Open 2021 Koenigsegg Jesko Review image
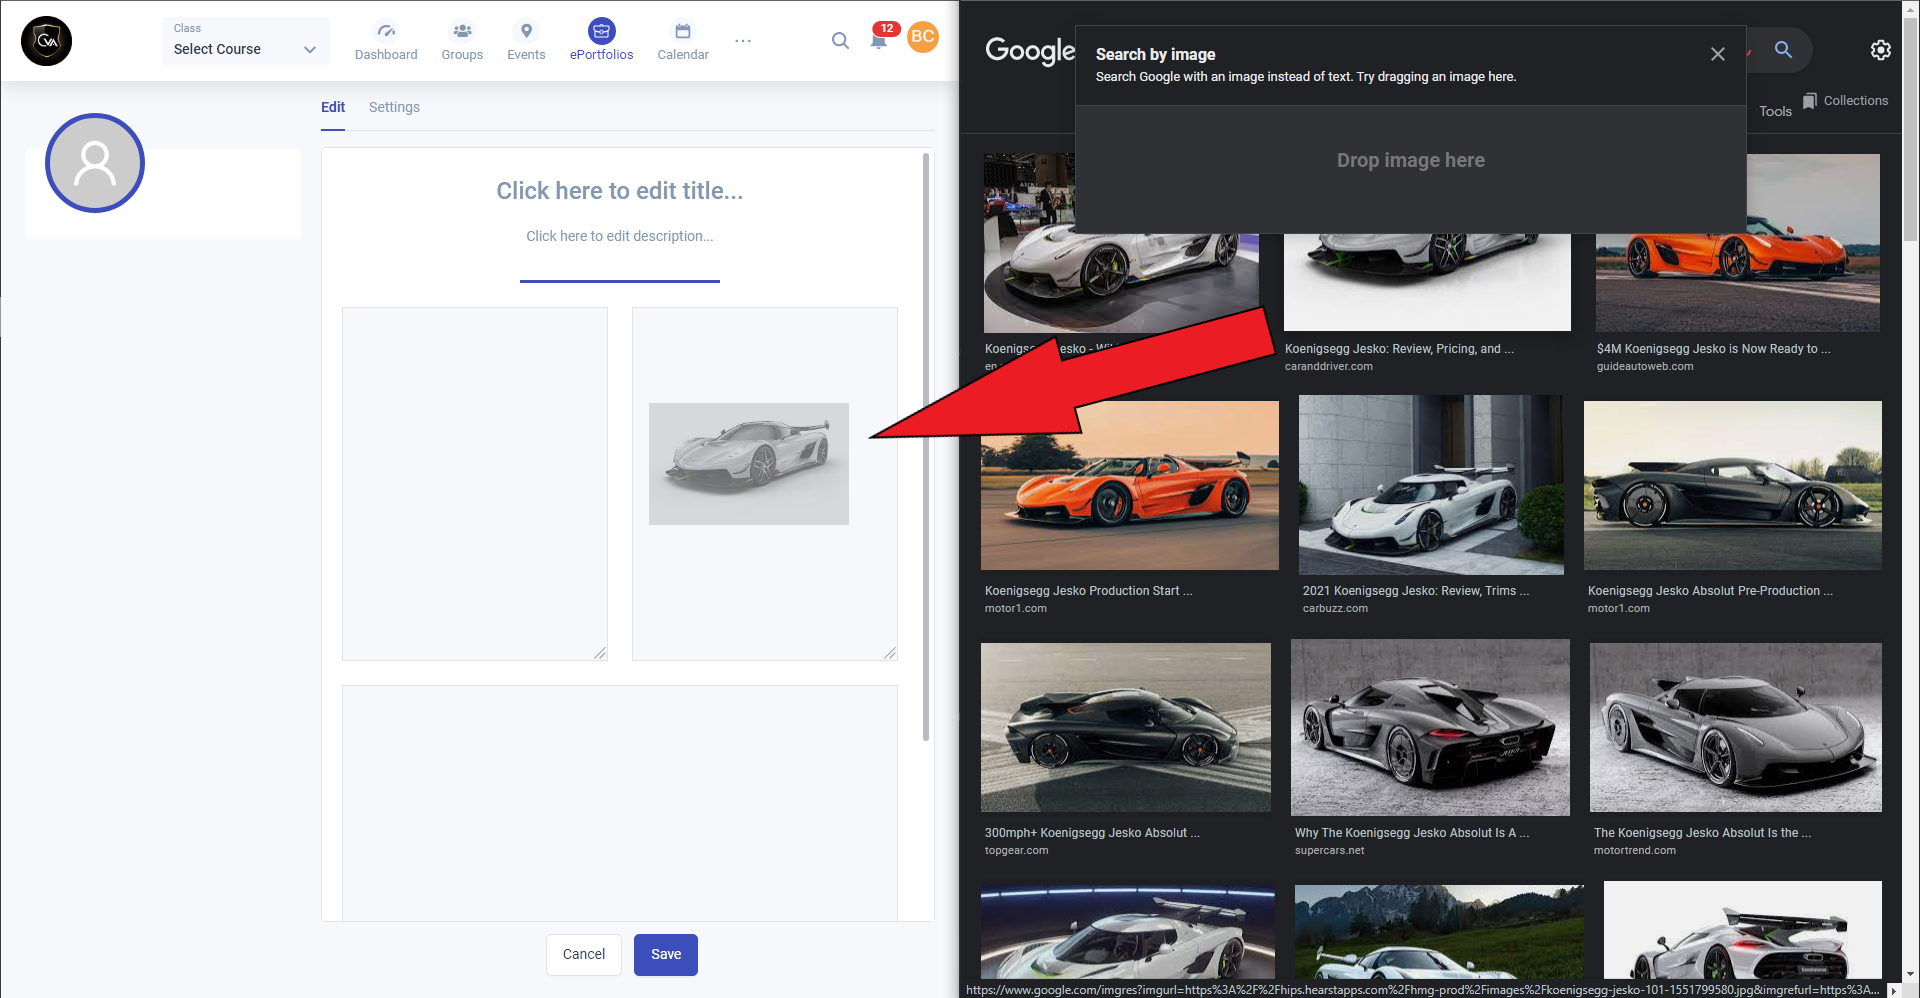The height and width of the screenshot is (998, 1920). click(x=1431, y=485)
